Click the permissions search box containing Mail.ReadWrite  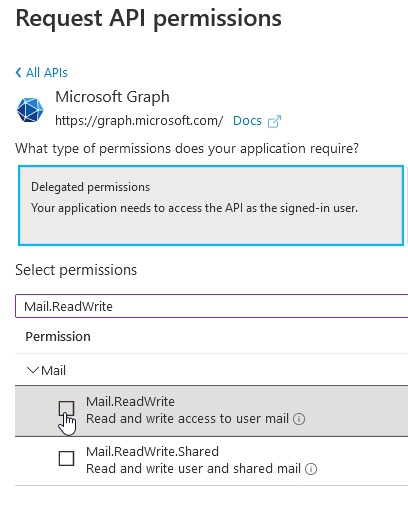(211, 306)
